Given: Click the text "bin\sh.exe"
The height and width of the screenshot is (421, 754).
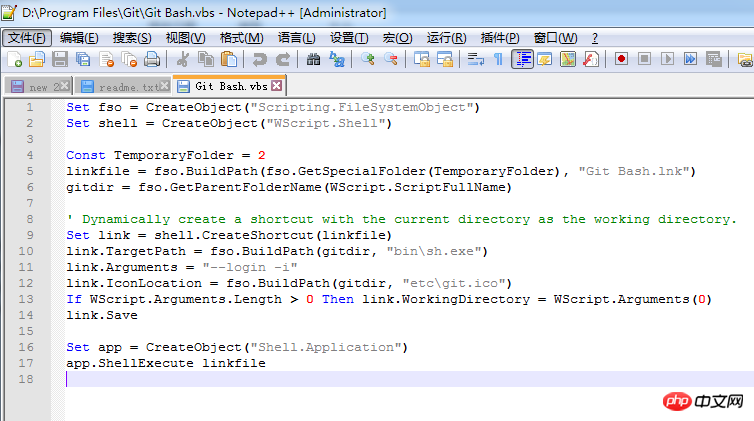Looking at the screenshot, I should [434, 251].
